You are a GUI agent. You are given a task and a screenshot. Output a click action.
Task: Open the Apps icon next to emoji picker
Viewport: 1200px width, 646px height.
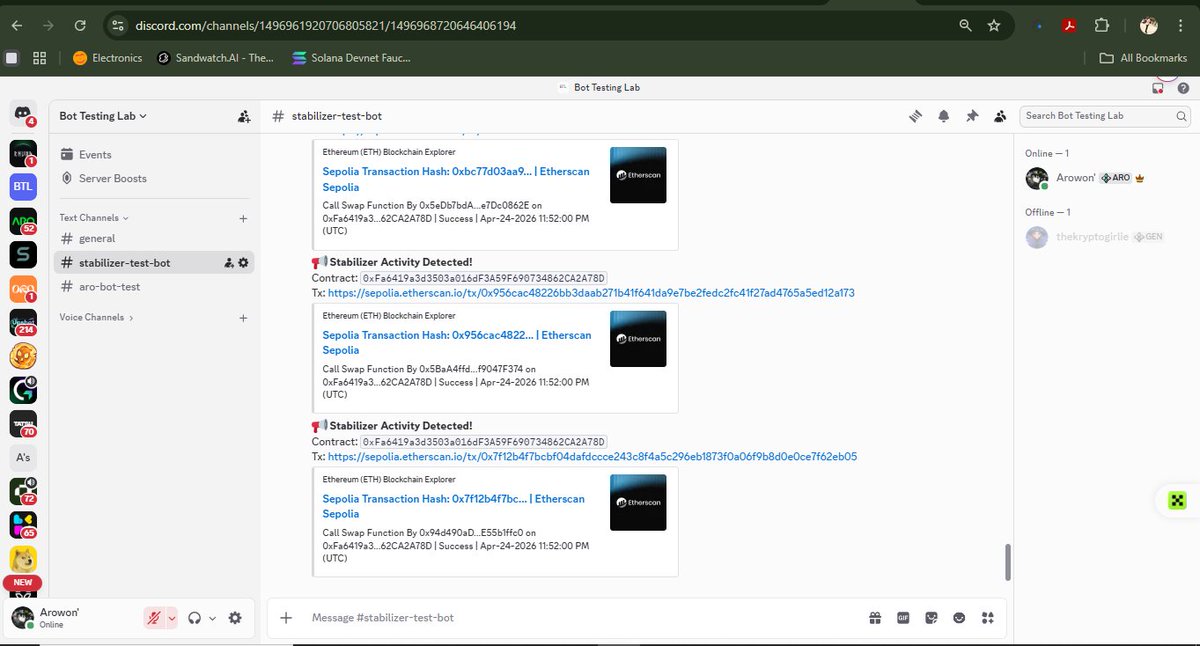988,618
